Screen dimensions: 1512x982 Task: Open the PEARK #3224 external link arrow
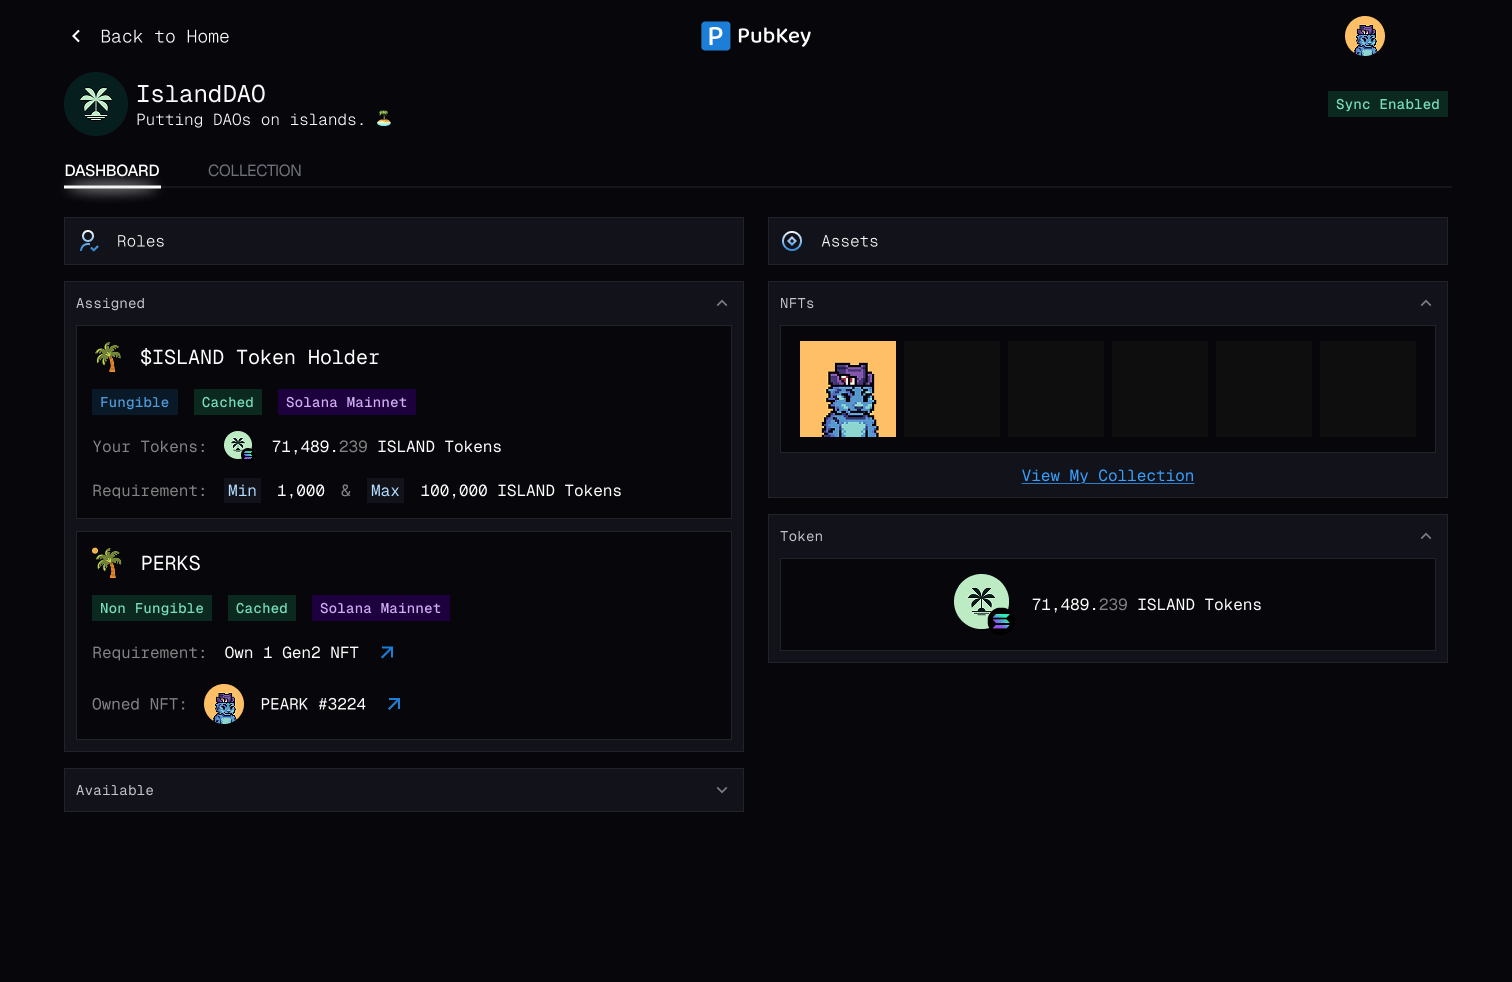(394, 704)
